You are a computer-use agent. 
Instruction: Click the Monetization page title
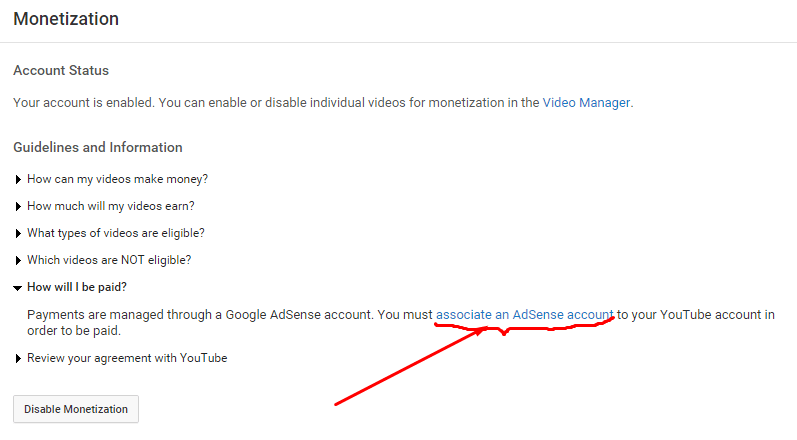click(66, 19)
